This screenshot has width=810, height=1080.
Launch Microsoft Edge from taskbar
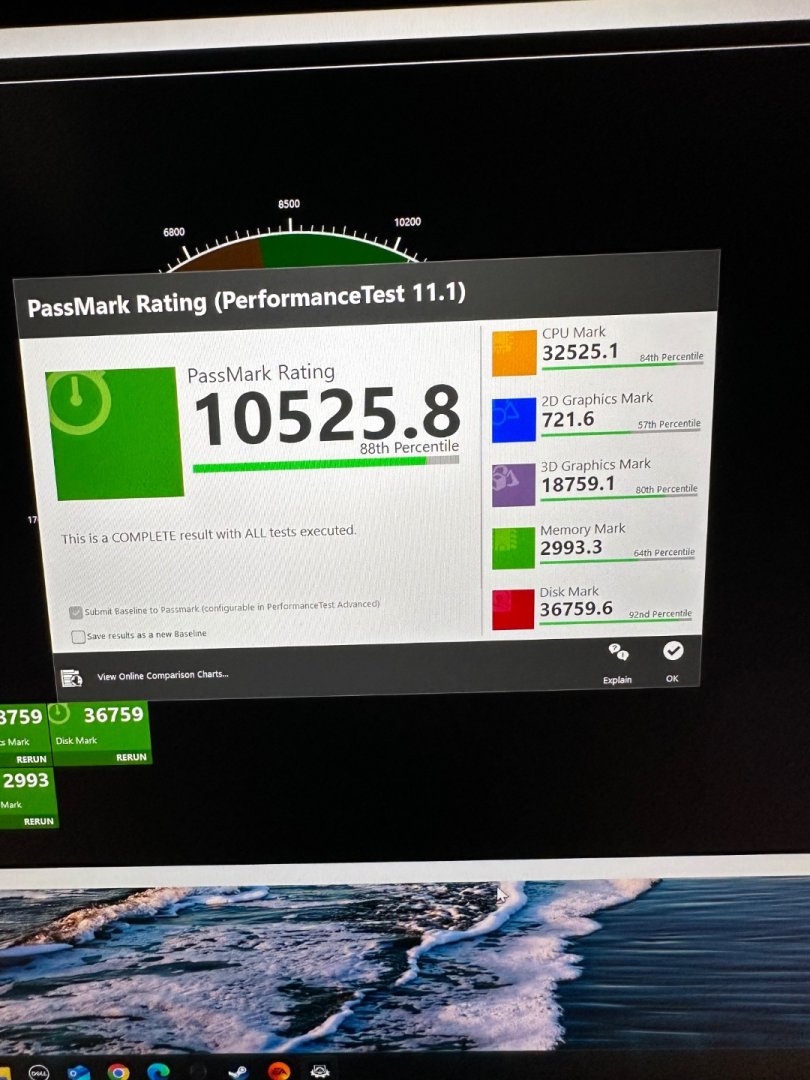coord(158,1072)
